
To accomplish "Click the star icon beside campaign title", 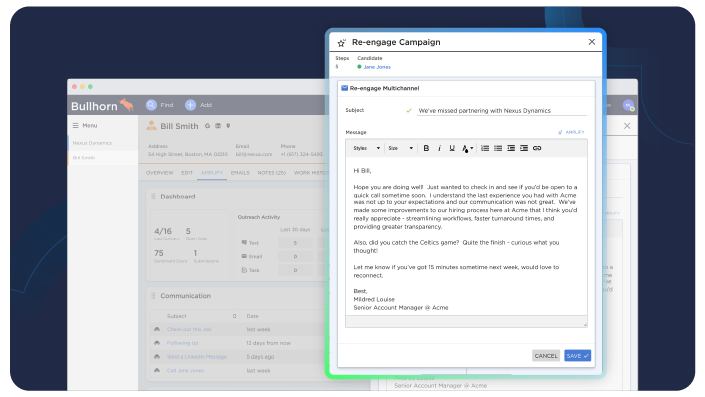I will (x=342, y=43).
